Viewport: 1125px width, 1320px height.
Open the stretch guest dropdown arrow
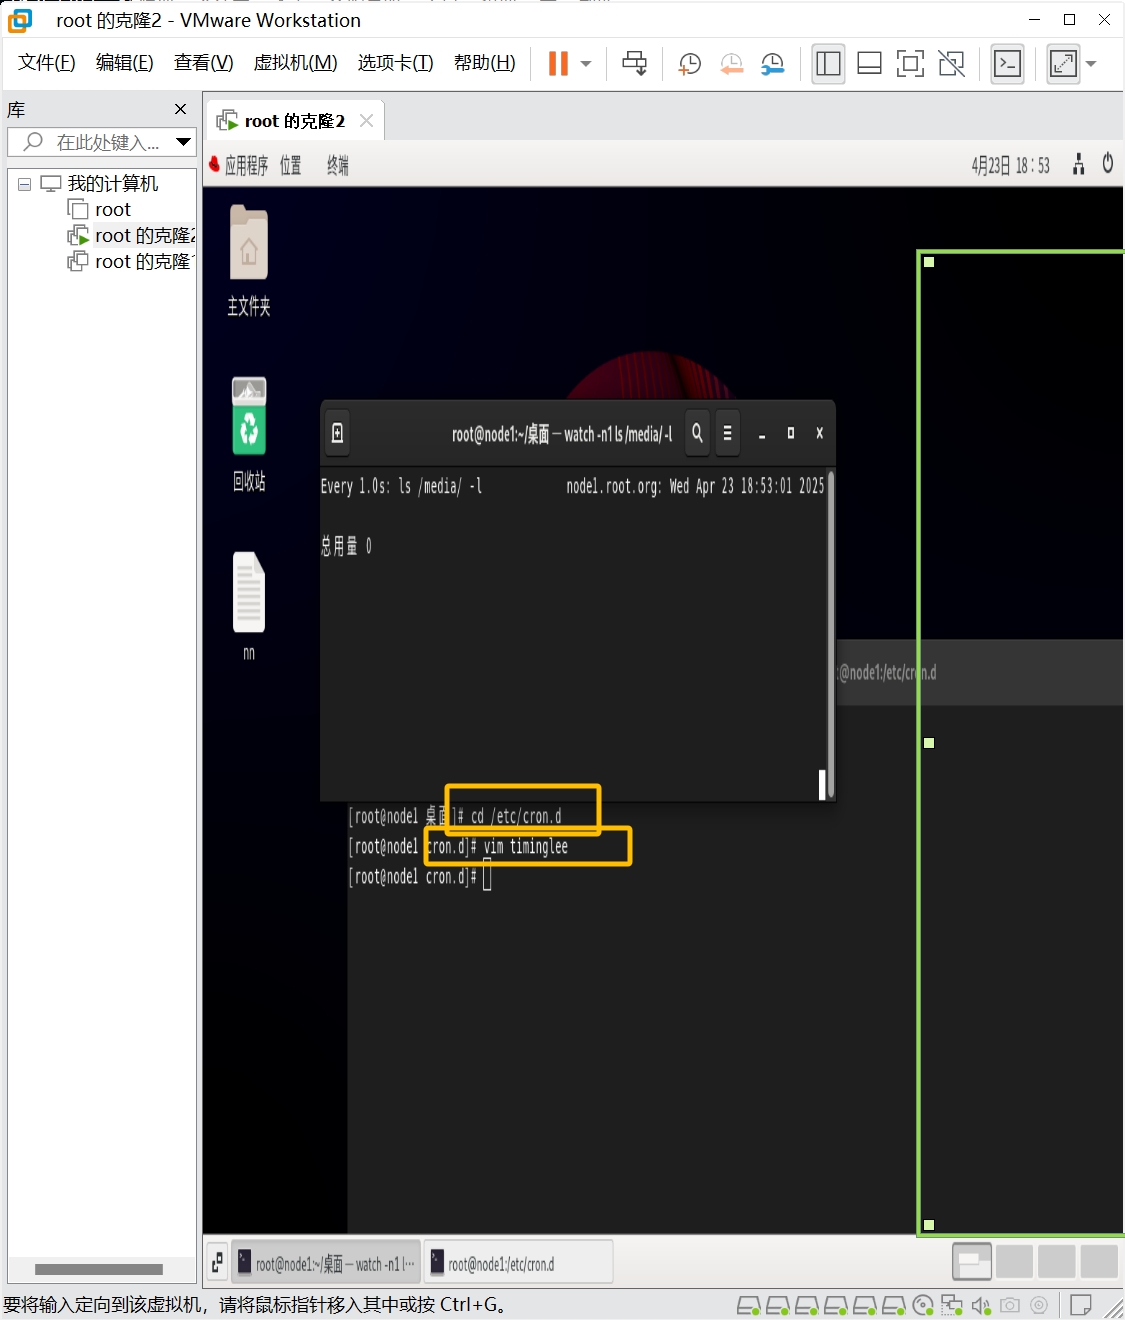[1091, 64]
